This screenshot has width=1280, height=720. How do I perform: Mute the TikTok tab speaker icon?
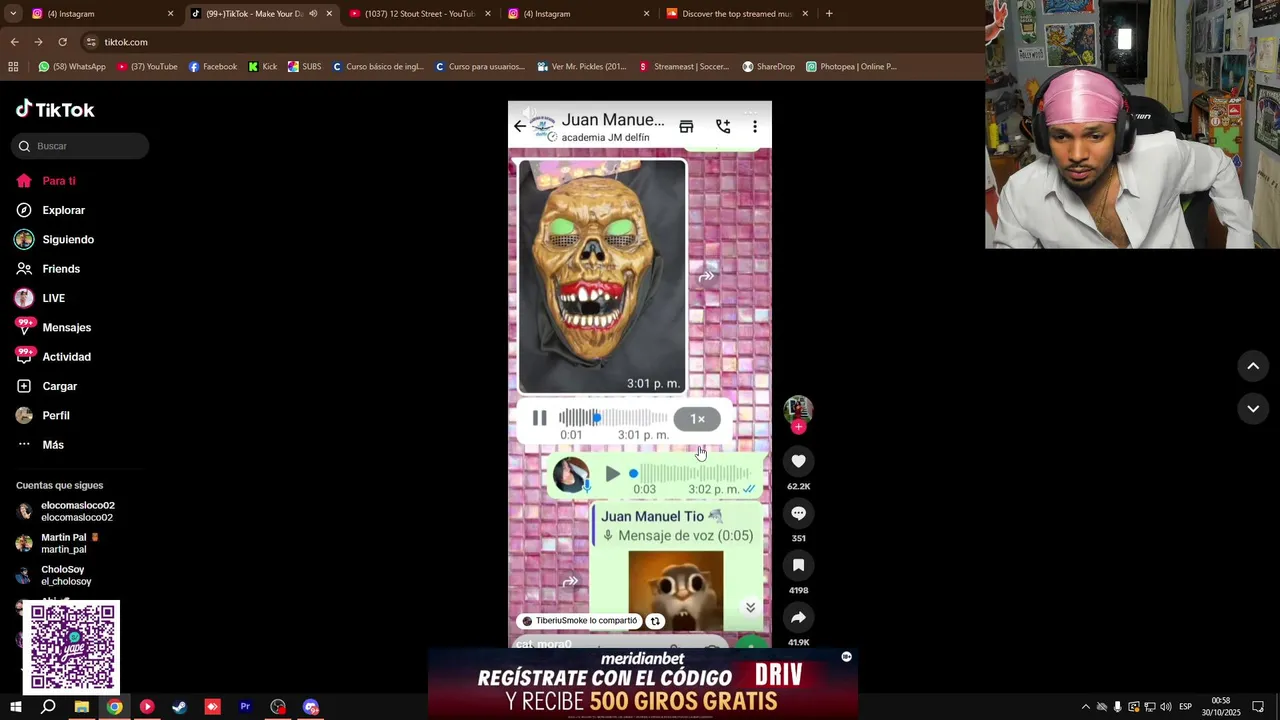click(313, 14)
